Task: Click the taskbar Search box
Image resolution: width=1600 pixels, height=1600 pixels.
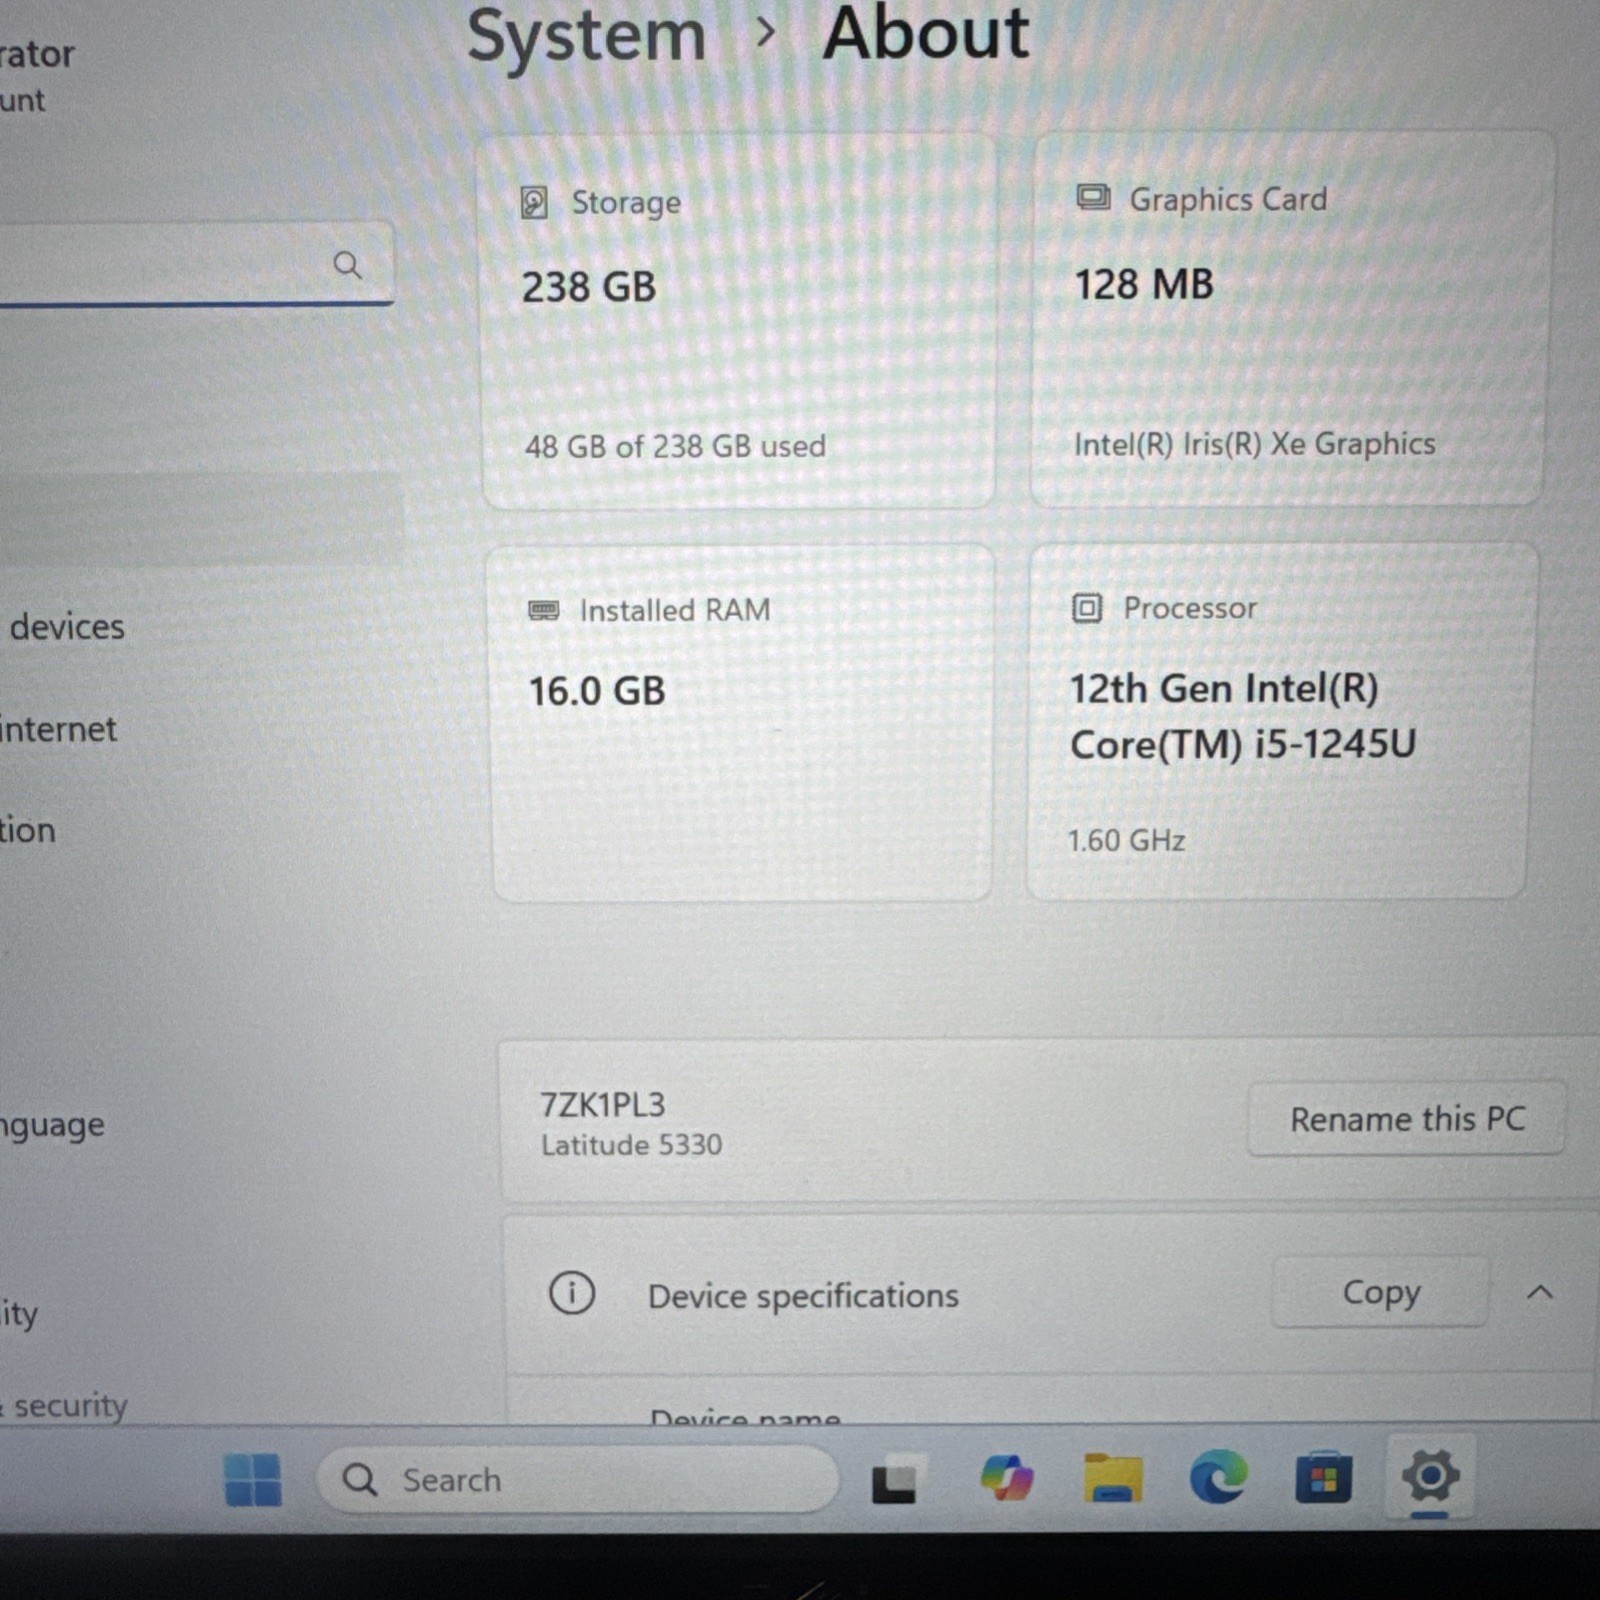Action: tap(577, 1479)
